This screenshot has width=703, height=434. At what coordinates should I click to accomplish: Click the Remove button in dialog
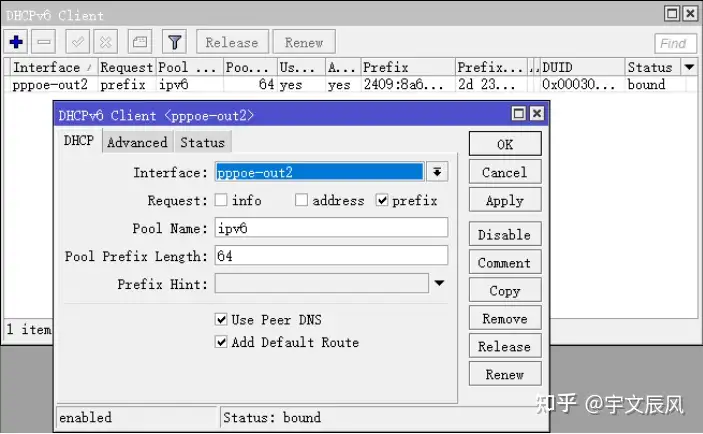point(505,318)
